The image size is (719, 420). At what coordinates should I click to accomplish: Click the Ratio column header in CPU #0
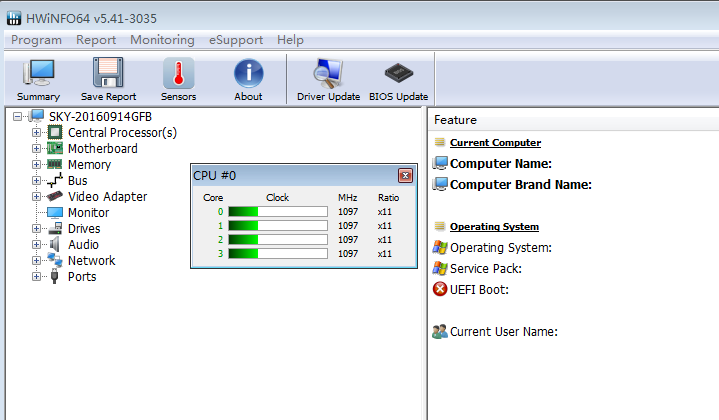click(x=388, y=198)
